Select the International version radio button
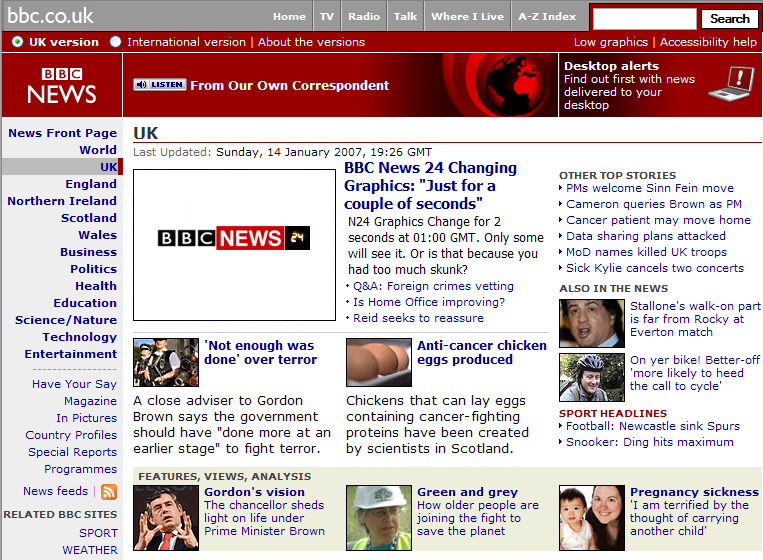Image resolution: width=763 pixels, height=560 pixels. 116,42
